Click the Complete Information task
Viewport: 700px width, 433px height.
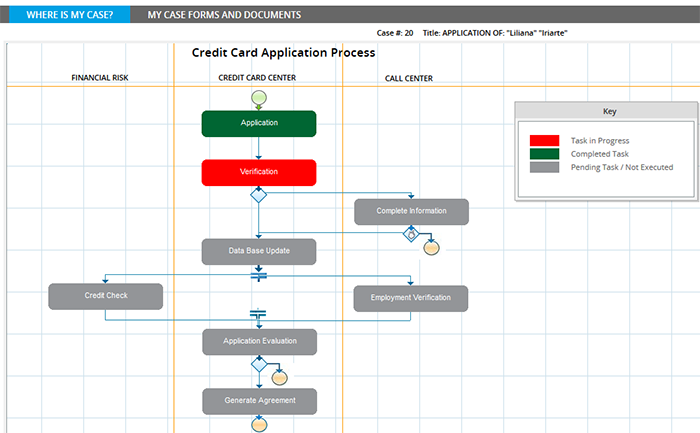[x=411, y=211]
